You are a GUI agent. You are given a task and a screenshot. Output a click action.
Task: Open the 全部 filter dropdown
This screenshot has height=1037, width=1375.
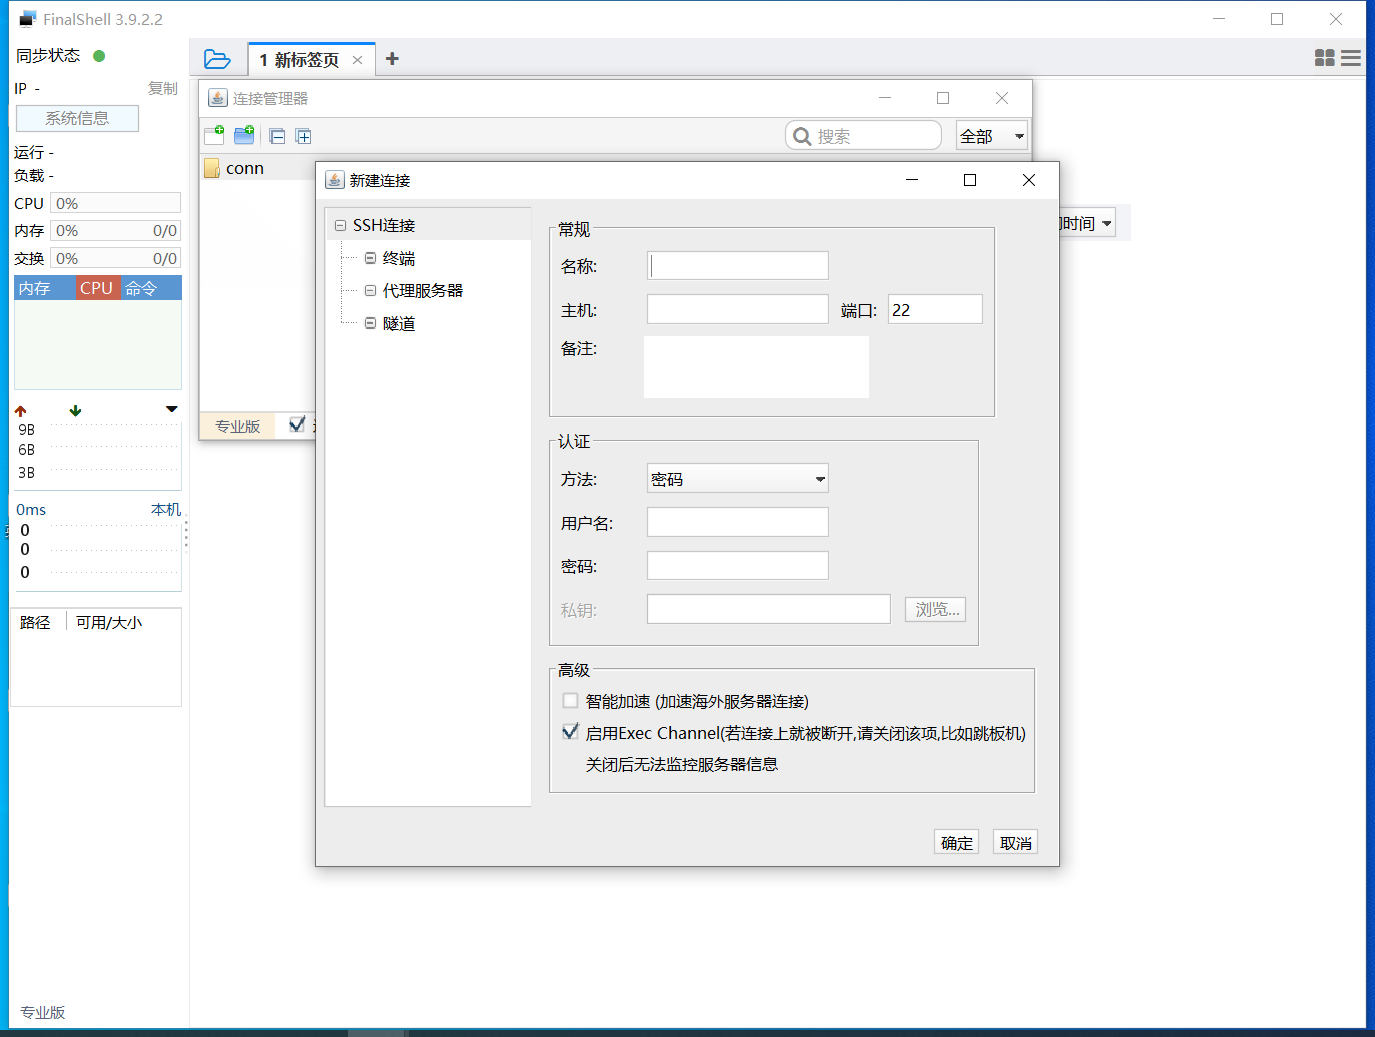click(990, 135)
